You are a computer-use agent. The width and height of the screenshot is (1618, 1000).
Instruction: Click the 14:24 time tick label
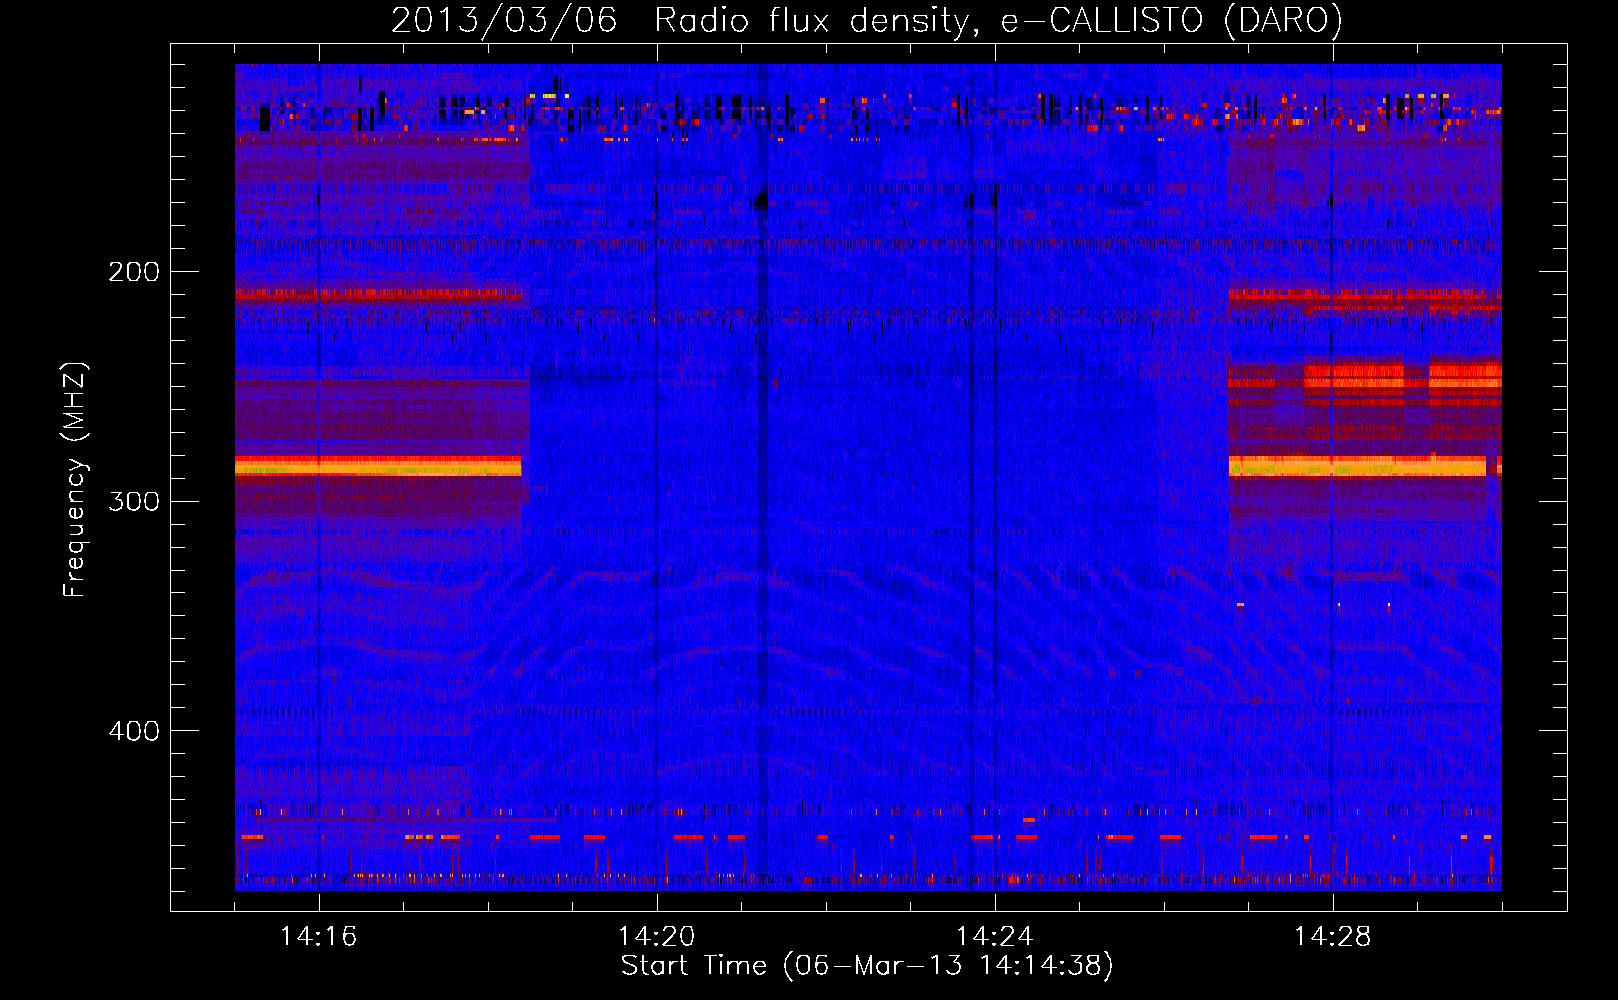[x=994, y=937]
